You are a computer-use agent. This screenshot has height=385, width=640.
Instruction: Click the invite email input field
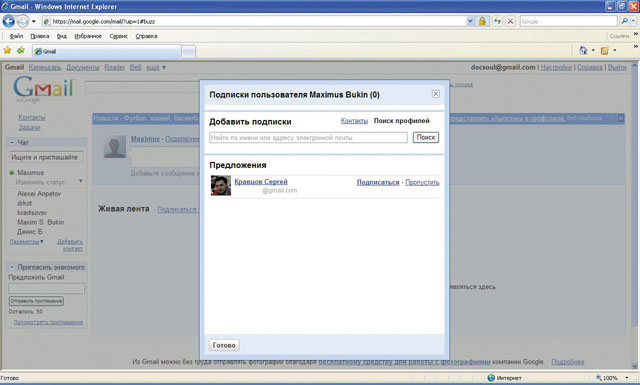click(x=47, y=289)
